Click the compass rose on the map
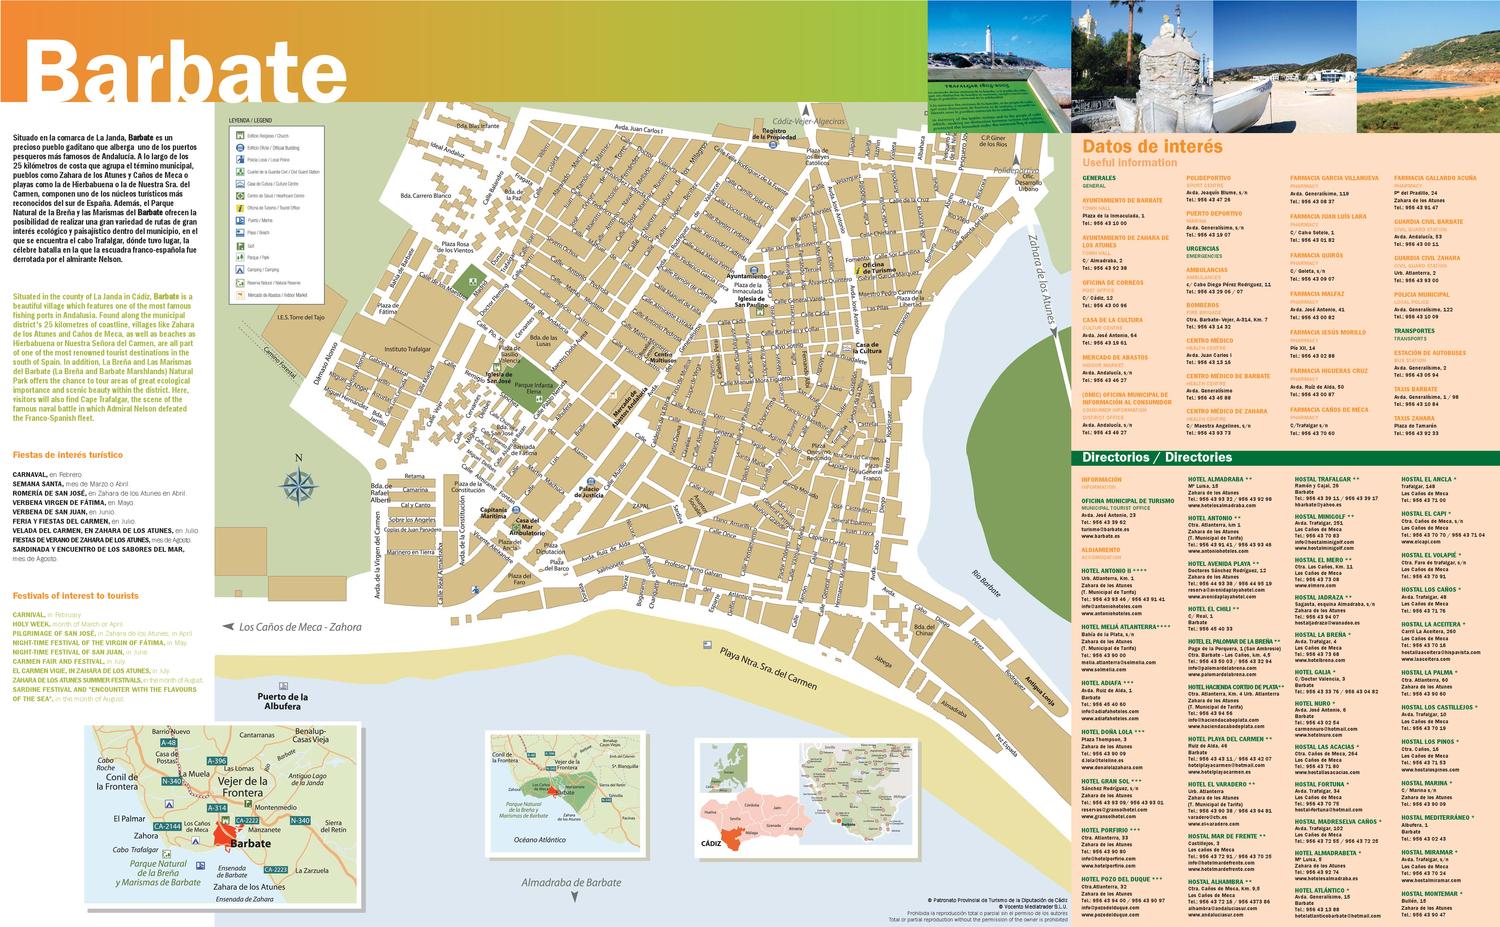1500x927 pixels. click(x=300, y=484)
